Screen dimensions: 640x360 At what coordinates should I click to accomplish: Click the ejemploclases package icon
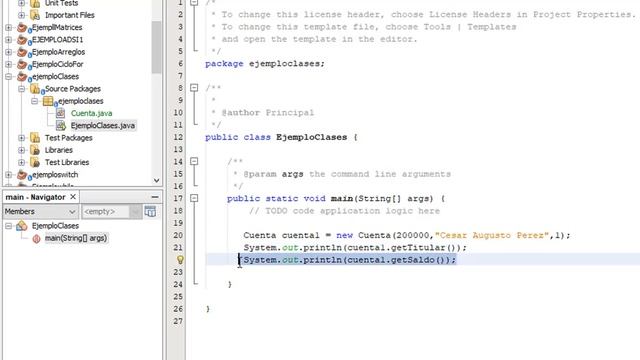point(49,101)
